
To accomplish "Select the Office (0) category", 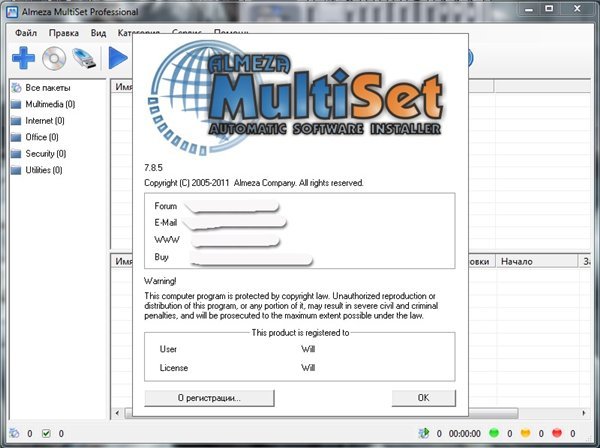I will pos(42,137).
